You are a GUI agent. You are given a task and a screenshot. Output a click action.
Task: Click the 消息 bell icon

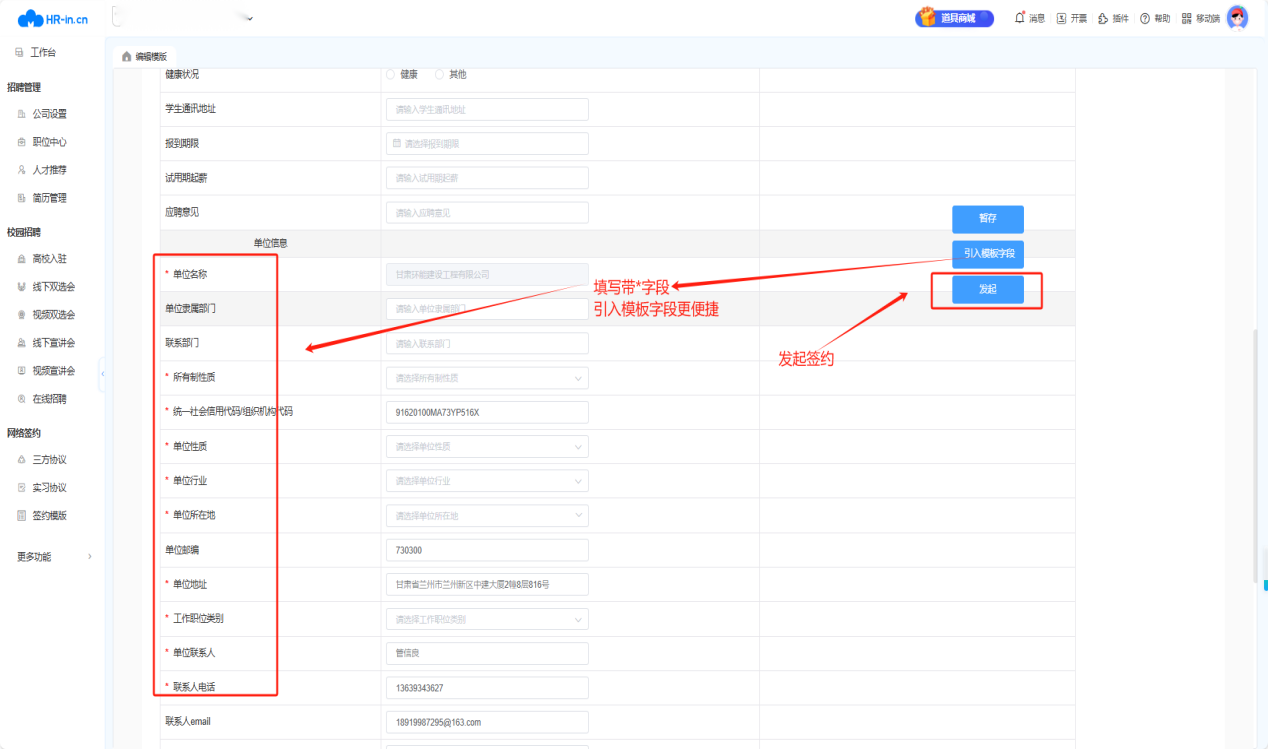[1020, 18]
